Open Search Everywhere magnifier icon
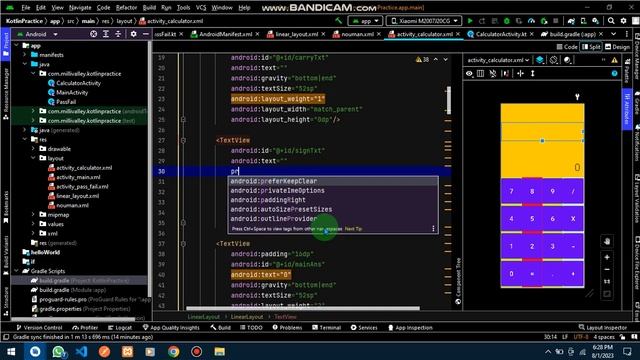 coord(611,21)
